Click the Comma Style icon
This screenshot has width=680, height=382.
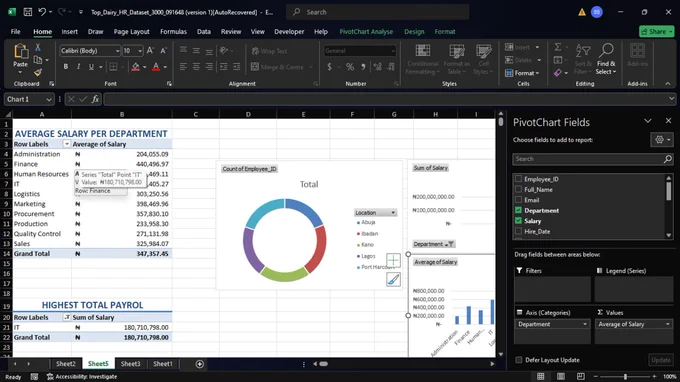coord(363,67)
